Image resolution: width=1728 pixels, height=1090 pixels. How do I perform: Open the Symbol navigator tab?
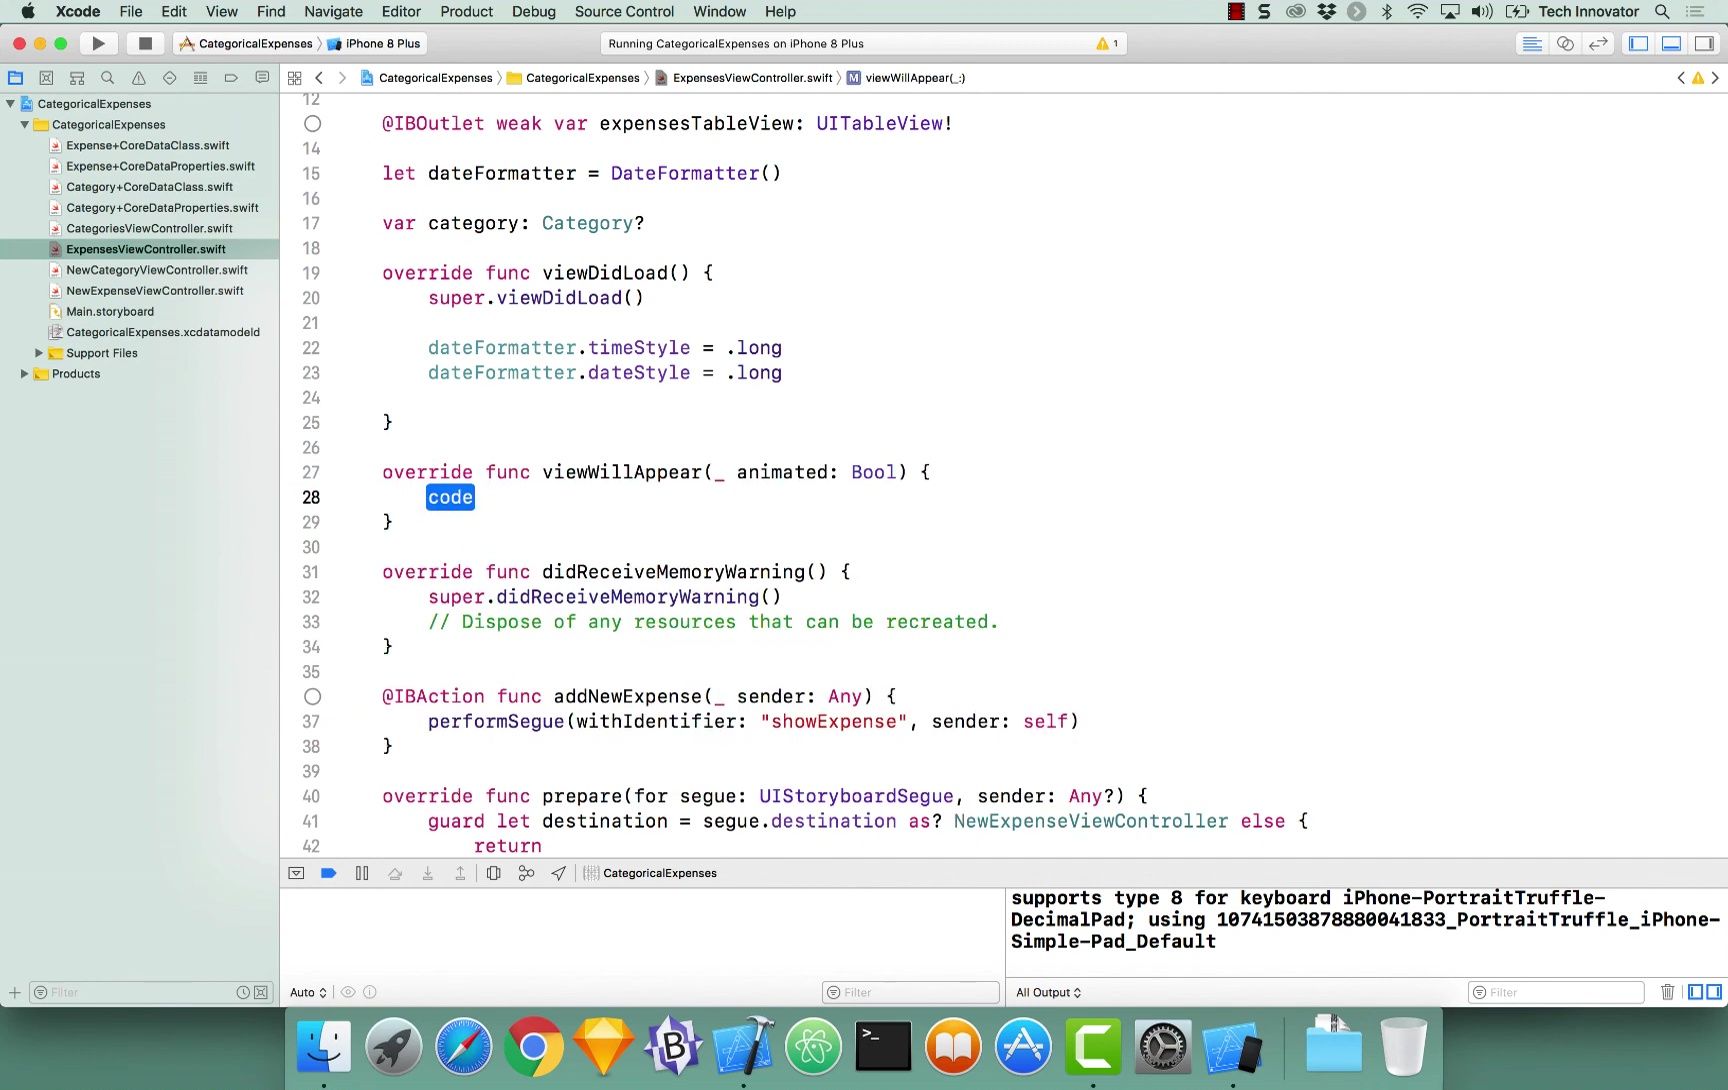pos(77,78)
